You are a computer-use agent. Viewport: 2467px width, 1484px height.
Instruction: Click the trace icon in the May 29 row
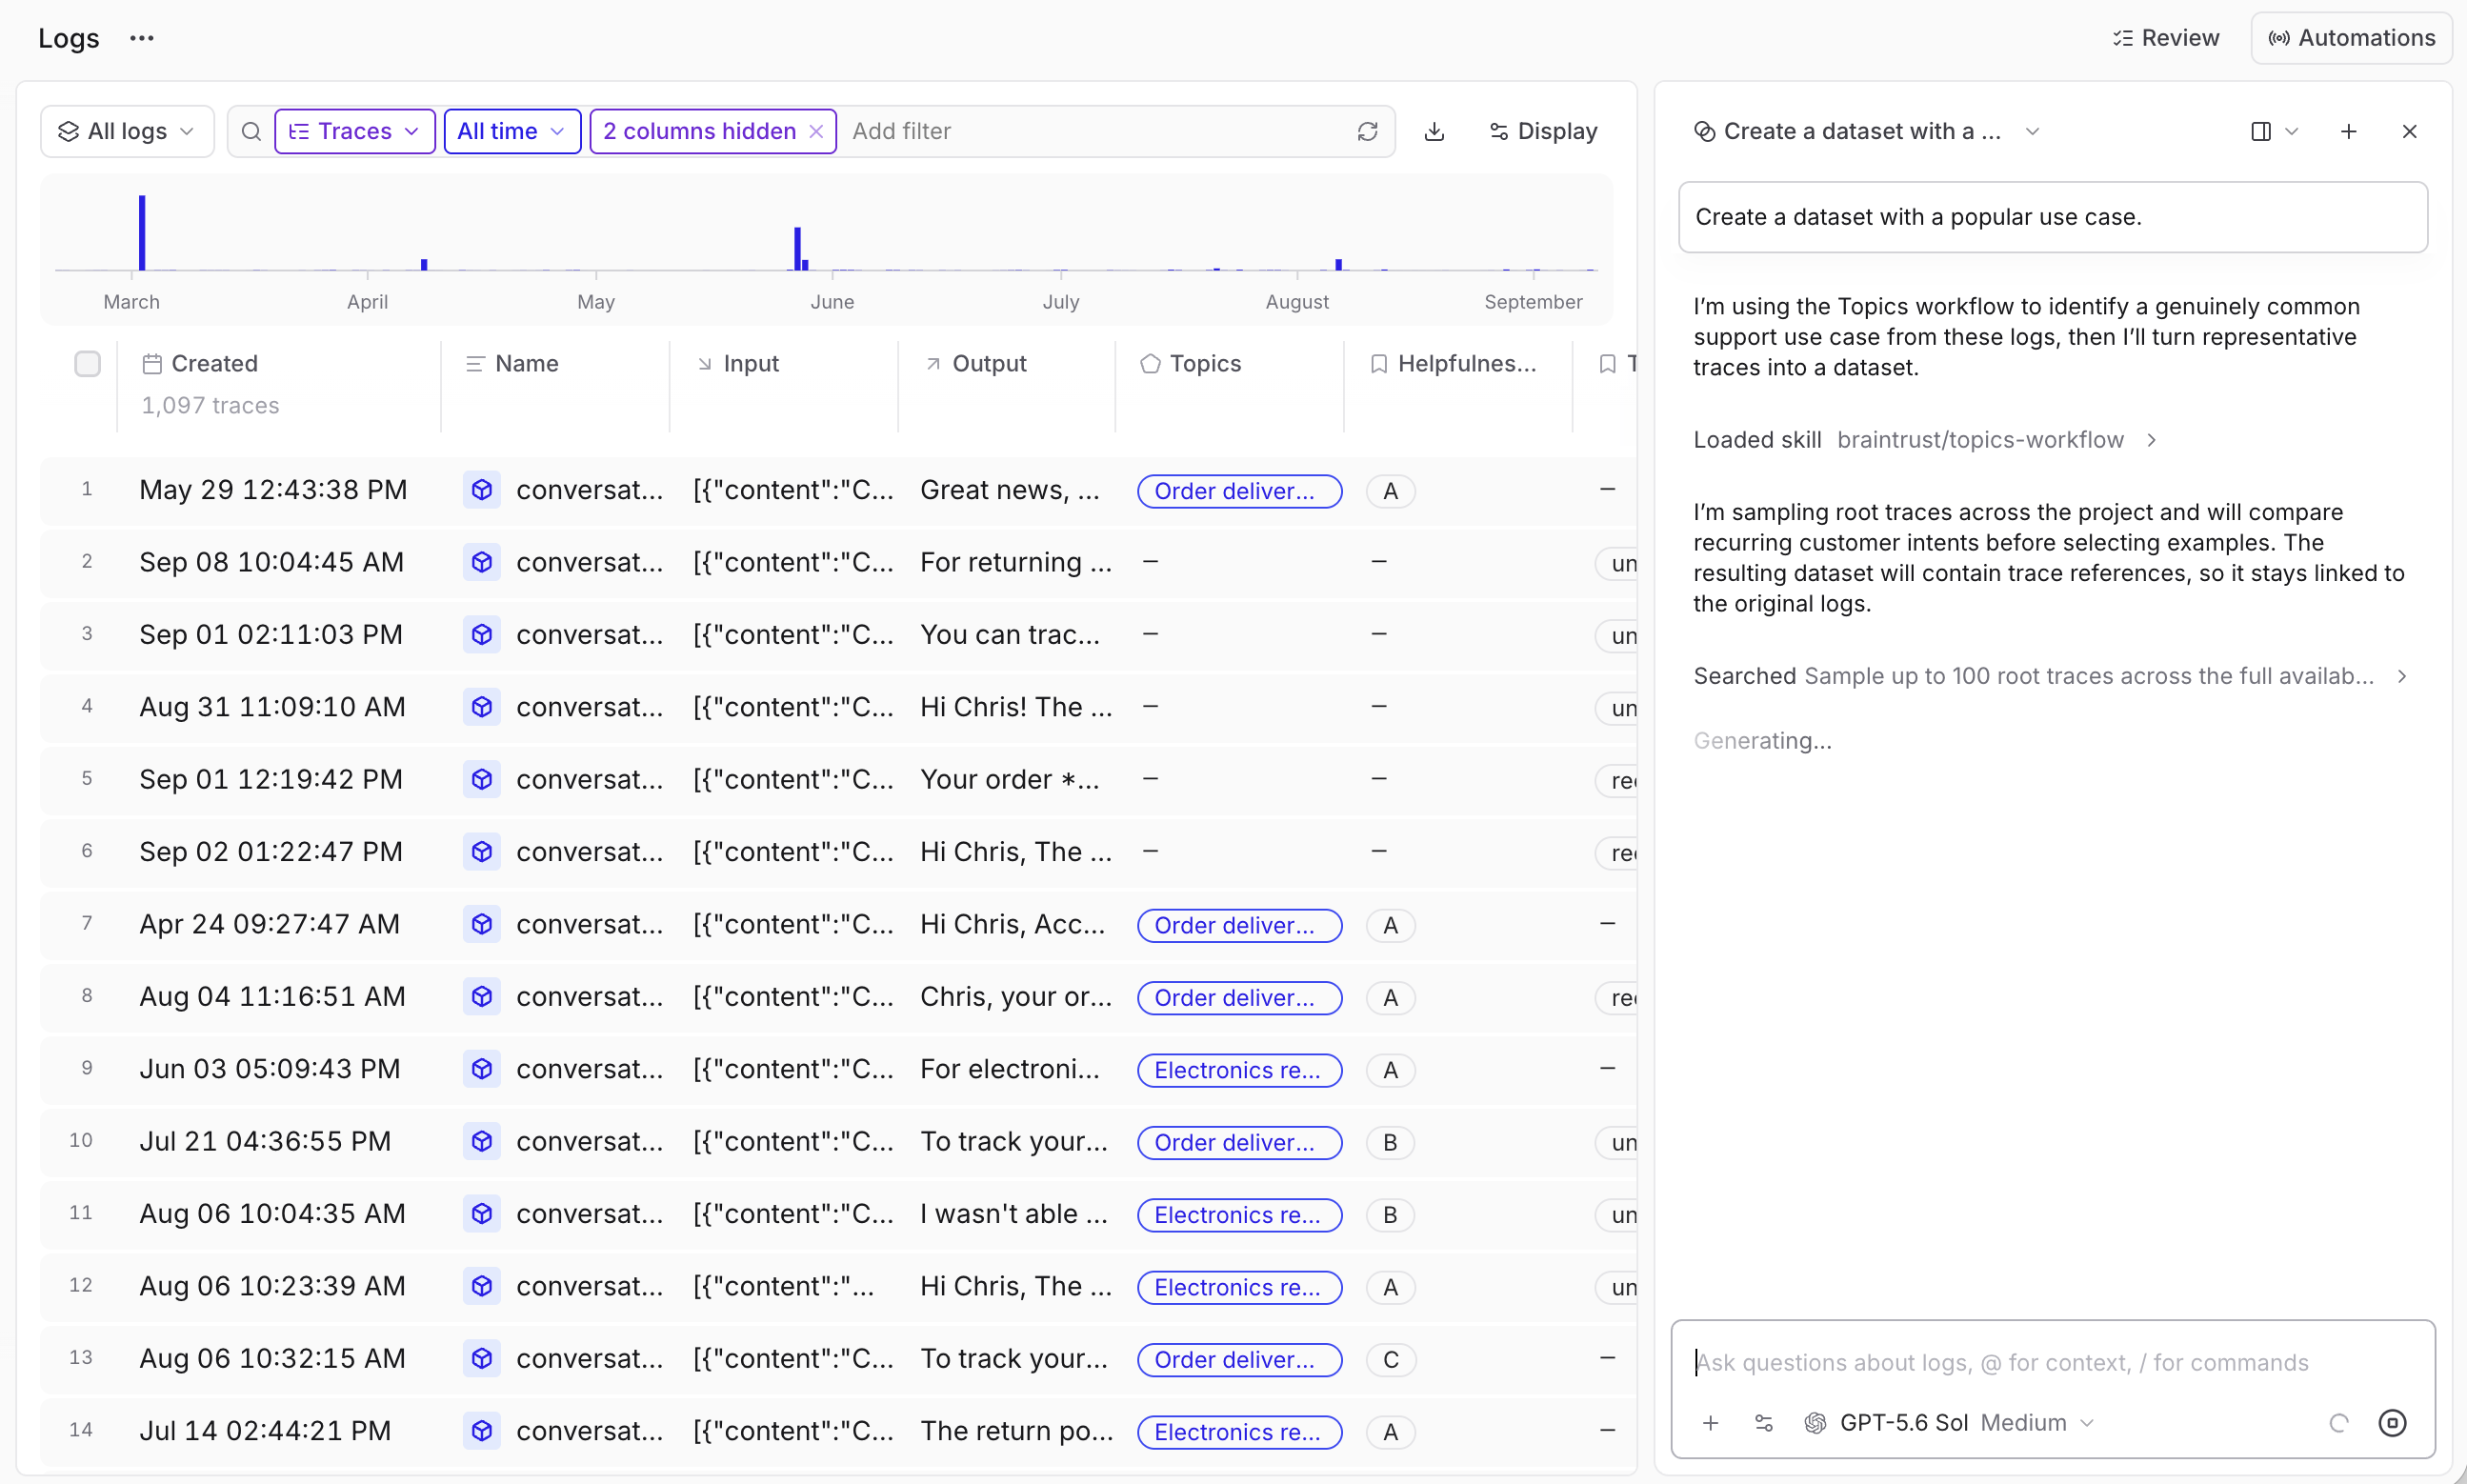coord(482,490)
